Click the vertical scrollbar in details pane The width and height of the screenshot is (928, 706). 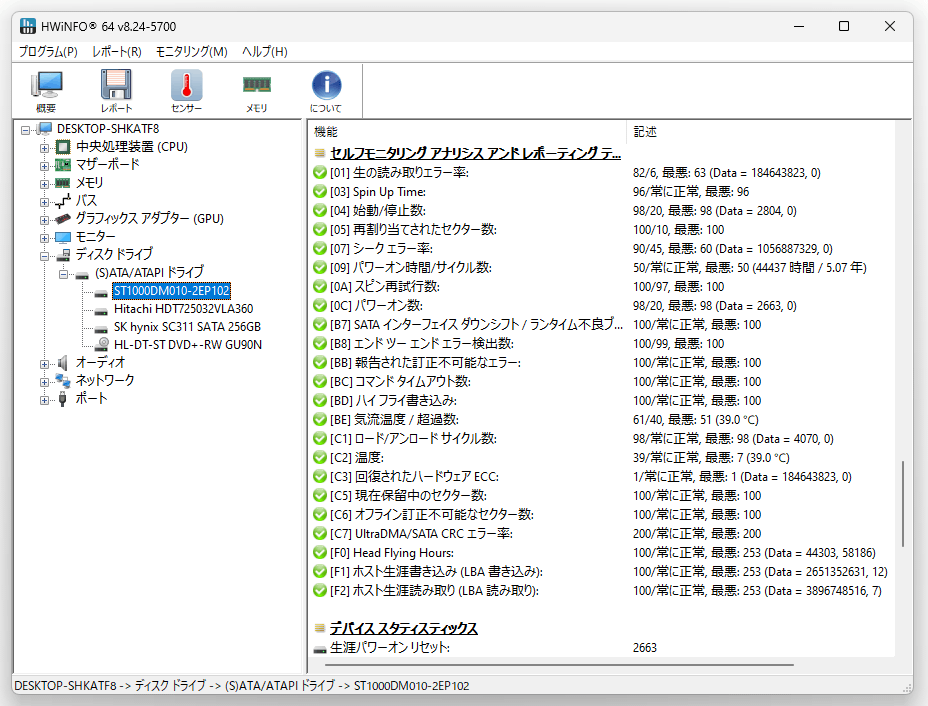click(x=903, y=504)
